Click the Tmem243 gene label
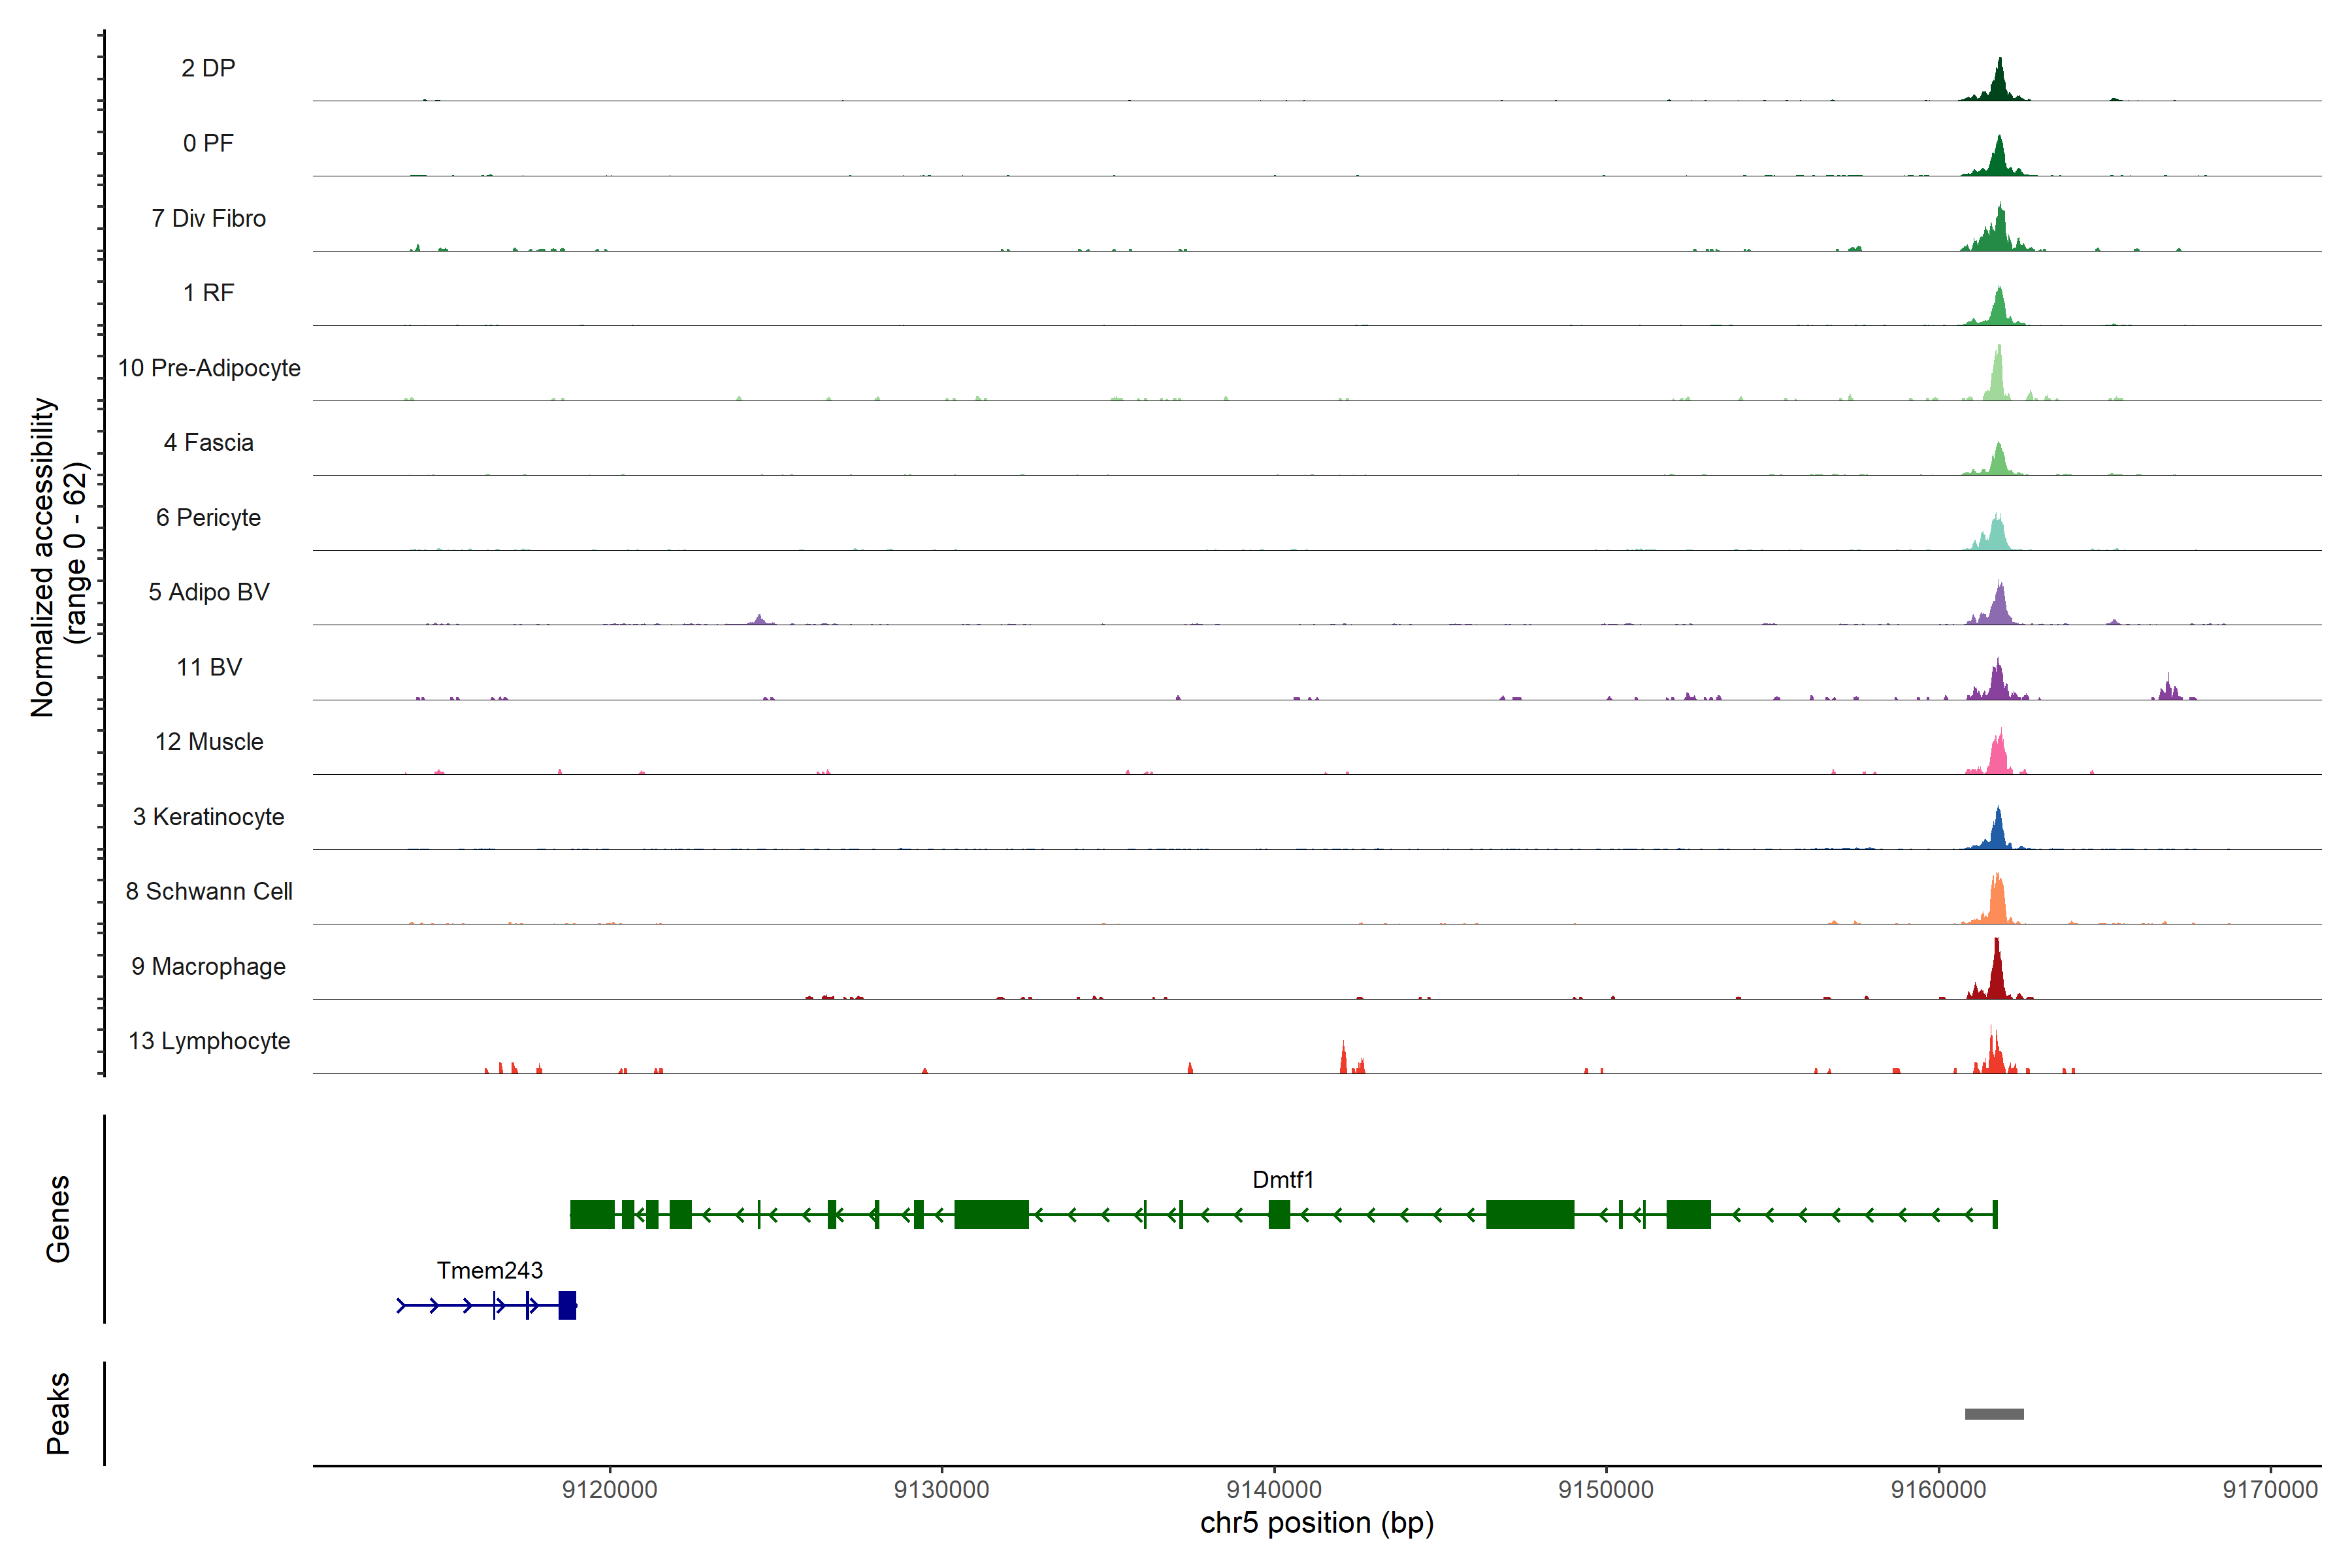 (x=489, y=1270)
